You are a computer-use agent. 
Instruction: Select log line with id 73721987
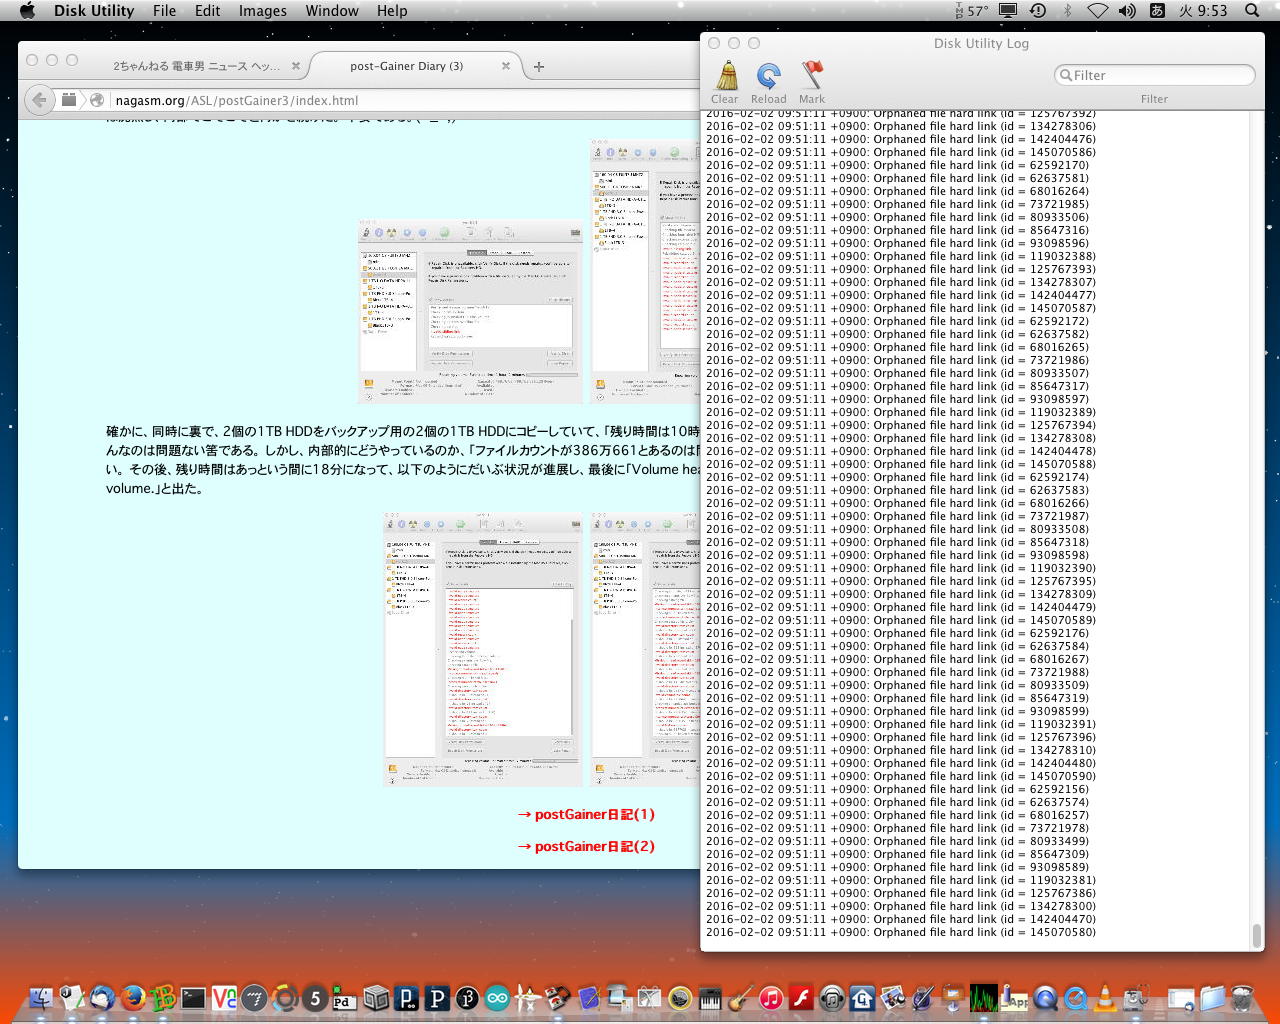[x=898, y=516]
